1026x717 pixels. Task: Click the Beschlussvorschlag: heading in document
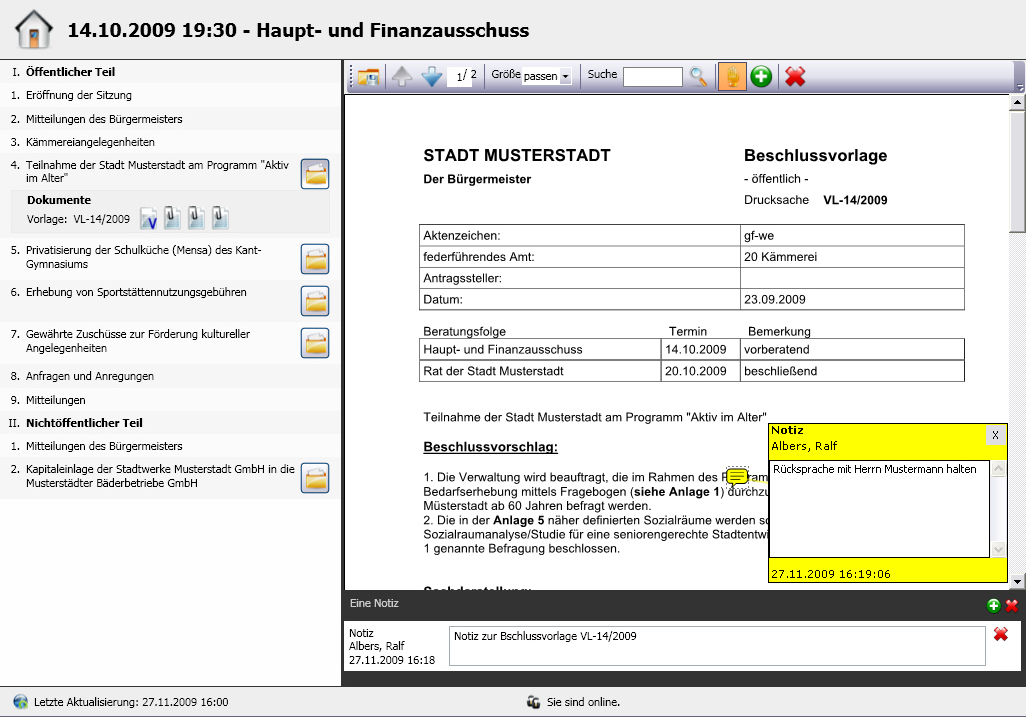coord(490,447)
